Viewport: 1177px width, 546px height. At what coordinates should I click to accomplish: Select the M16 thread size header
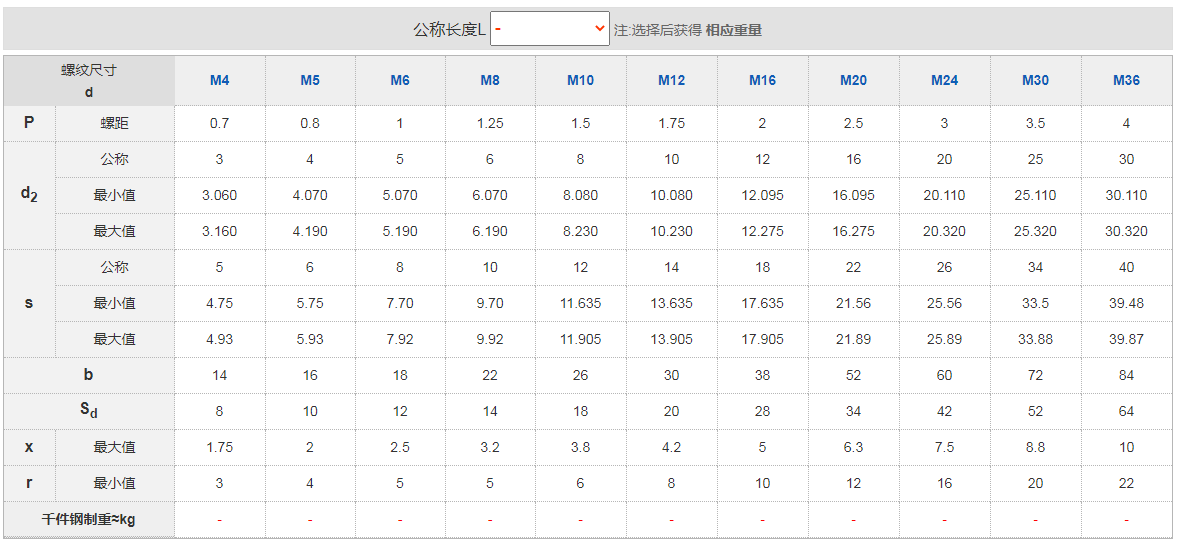point(762,80)
